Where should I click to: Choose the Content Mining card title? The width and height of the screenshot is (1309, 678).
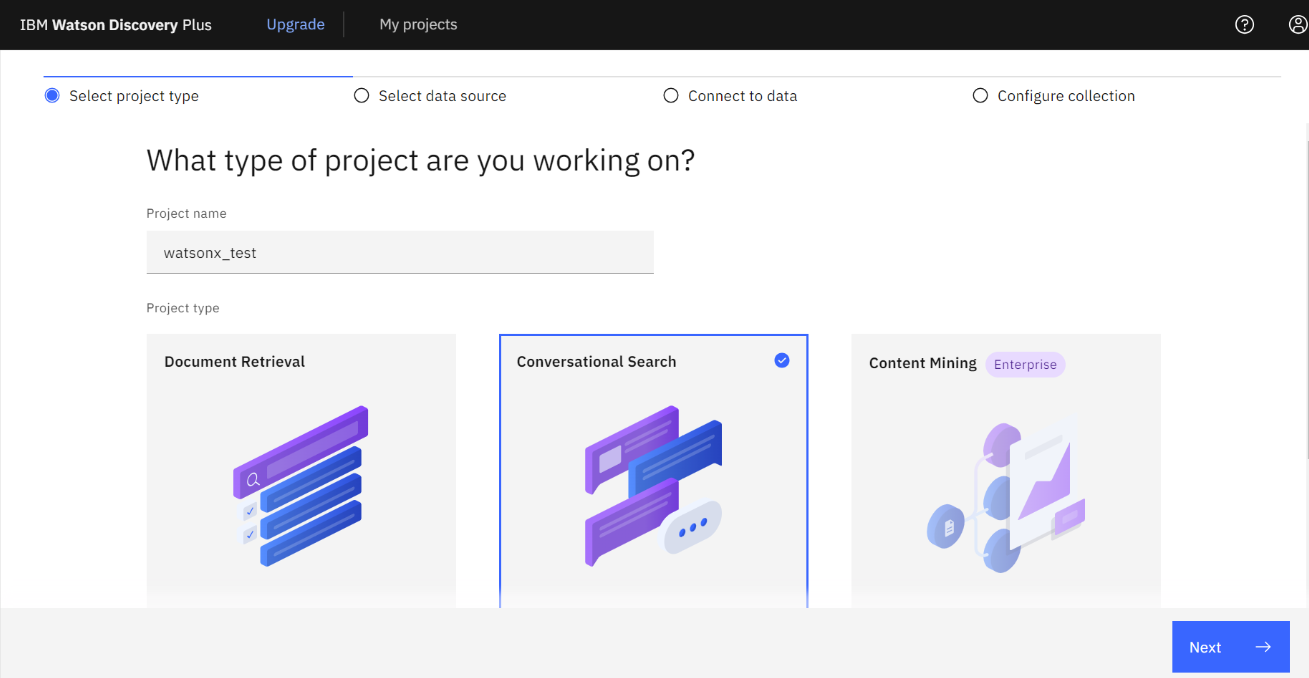tap(922, 363)
